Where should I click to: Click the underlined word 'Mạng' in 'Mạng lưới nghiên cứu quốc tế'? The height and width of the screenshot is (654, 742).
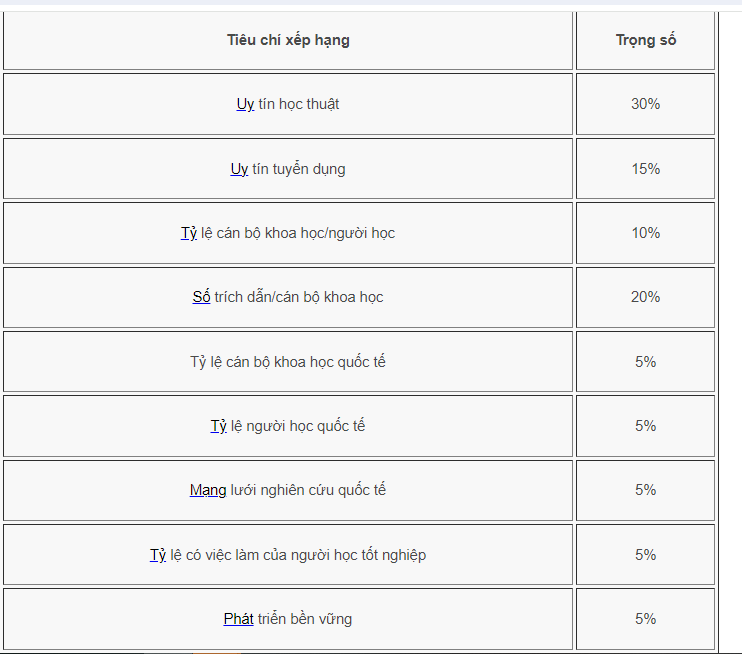(208, 490)
